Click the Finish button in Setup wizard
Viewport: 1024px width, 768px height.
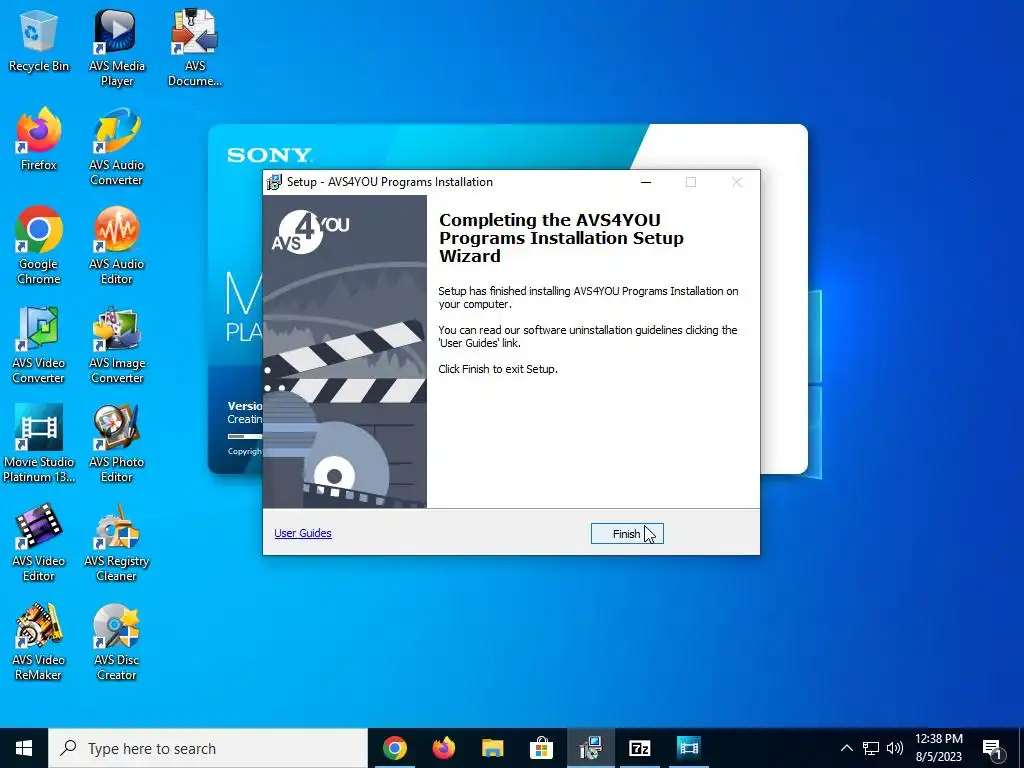pos(627,534)
